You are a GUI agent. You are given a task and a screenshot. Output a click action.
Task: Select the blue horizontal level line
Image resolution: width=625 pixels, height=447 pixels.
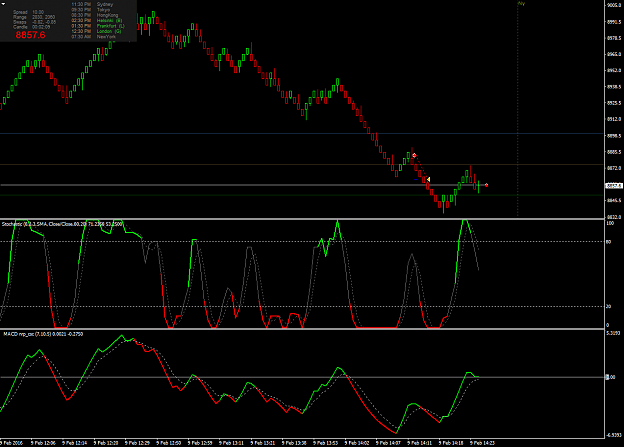[x=302, y=134]
